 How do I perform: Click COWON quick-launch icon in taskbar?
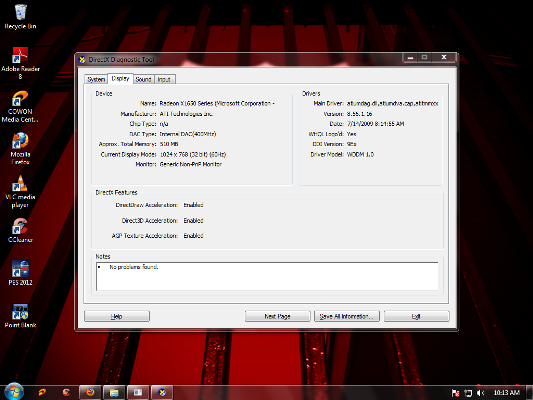pyautogui.click(x=42, y=392)
